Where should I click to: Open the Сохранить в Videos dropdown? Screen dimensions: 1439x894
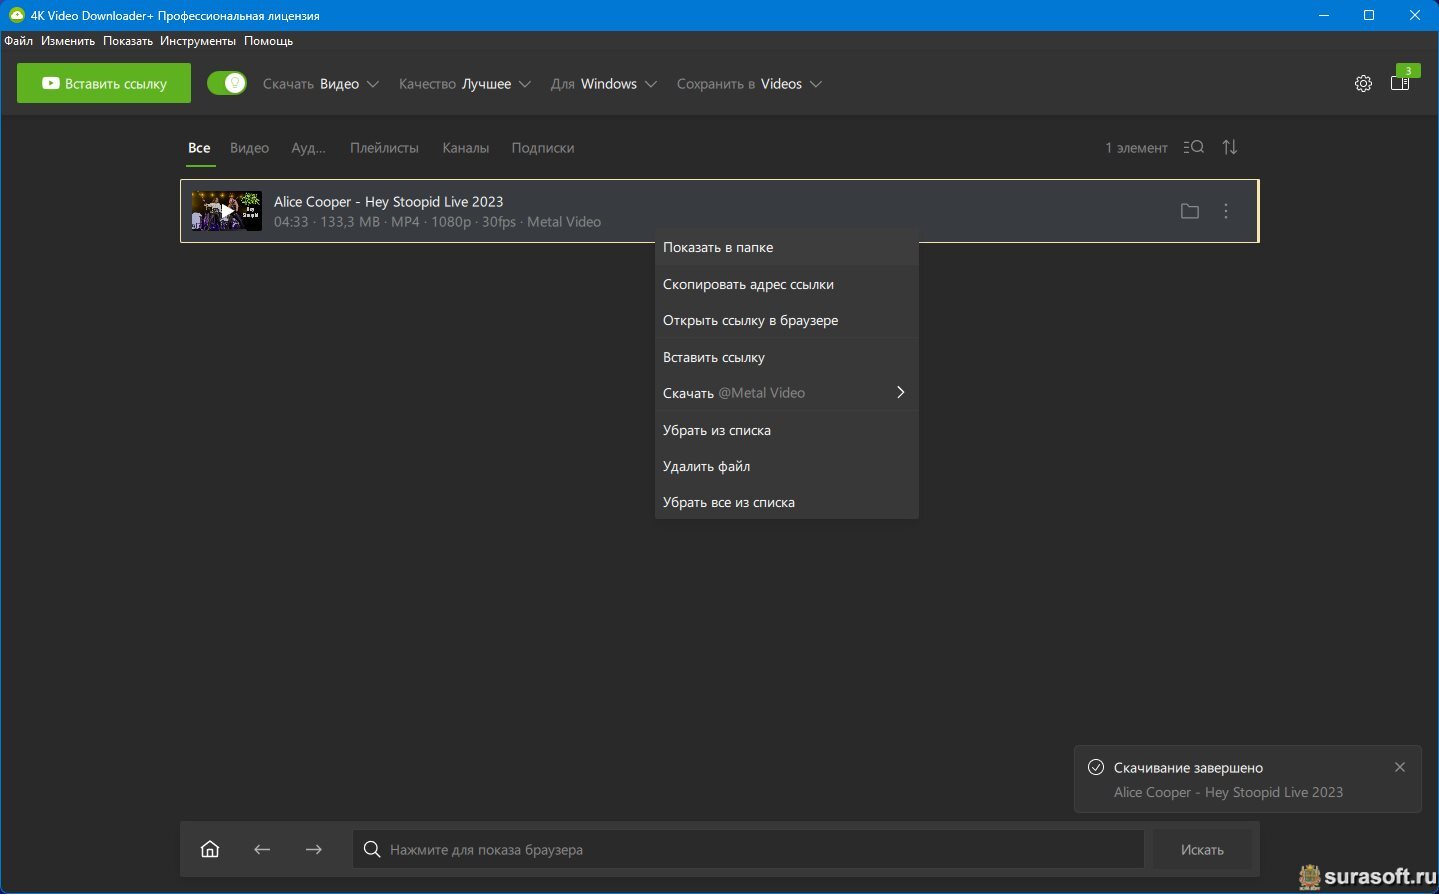[x=749, y=84]
